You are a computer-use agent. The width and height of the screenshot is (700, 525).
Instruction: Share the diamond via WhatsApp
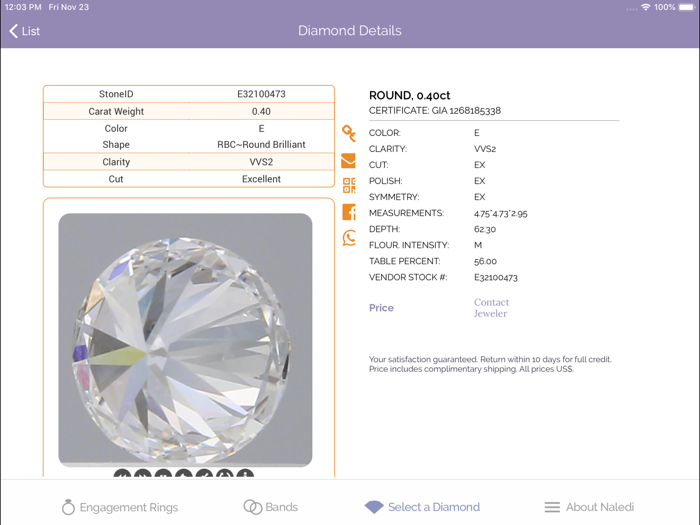(349, 238)
